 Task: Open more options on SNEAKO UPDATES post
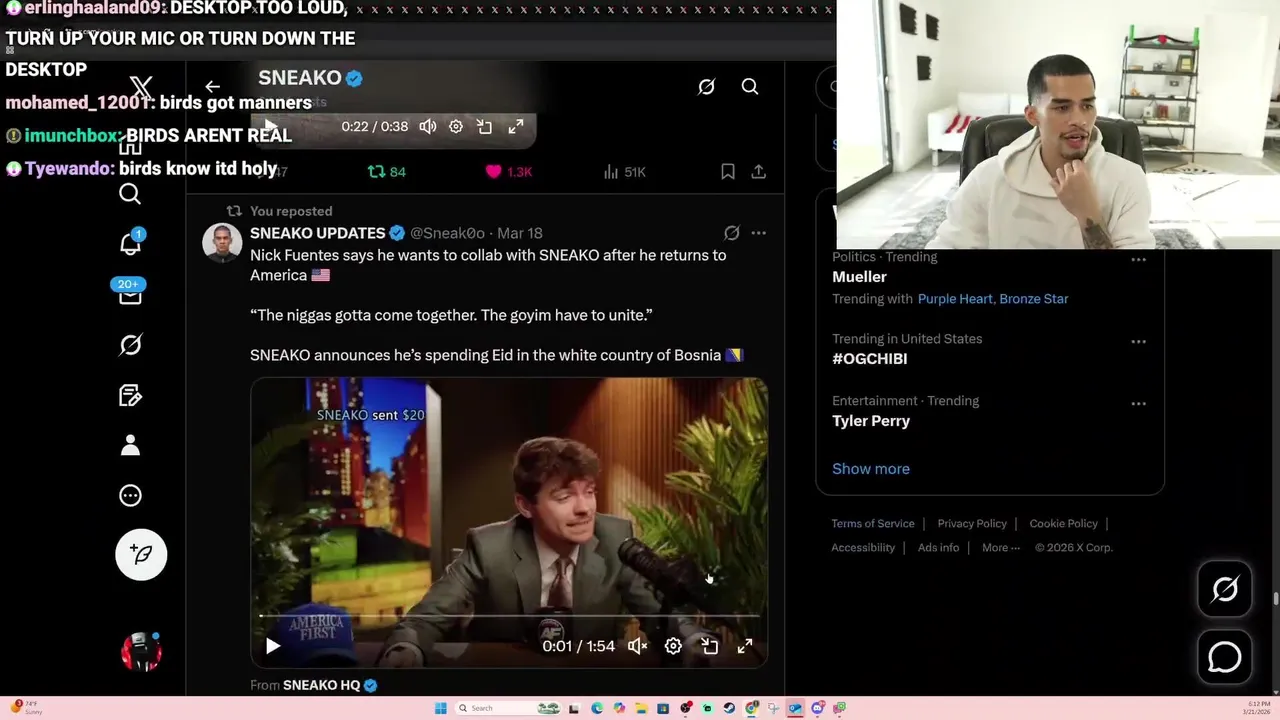coord(759,233)
